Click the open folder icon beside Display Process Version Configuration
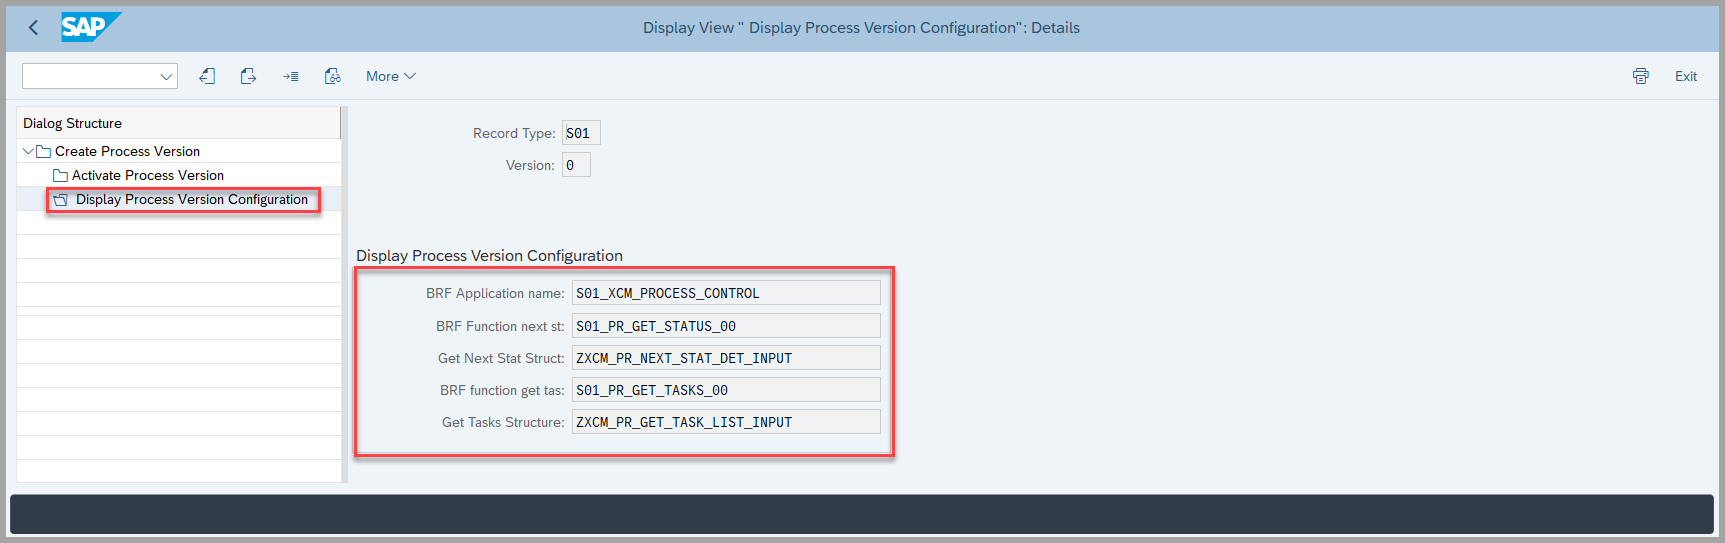1725x543 pixels. [61, 200]
